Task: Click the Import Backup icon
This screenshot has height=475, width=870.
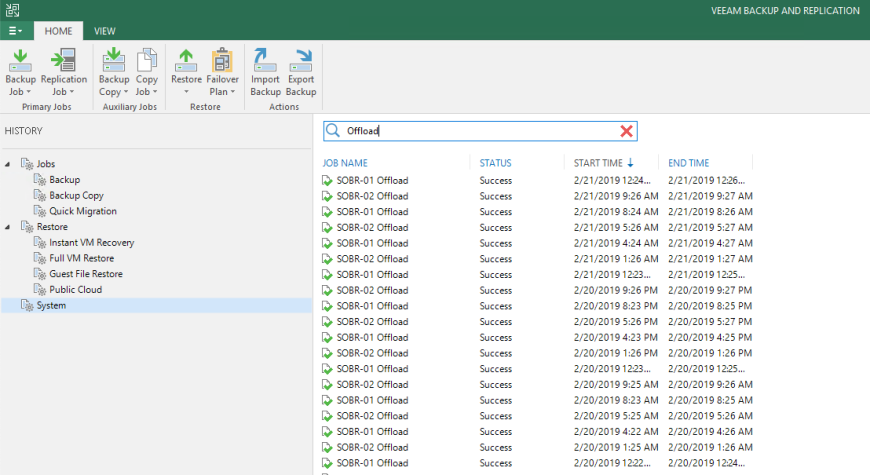Action: pos(265,60)
